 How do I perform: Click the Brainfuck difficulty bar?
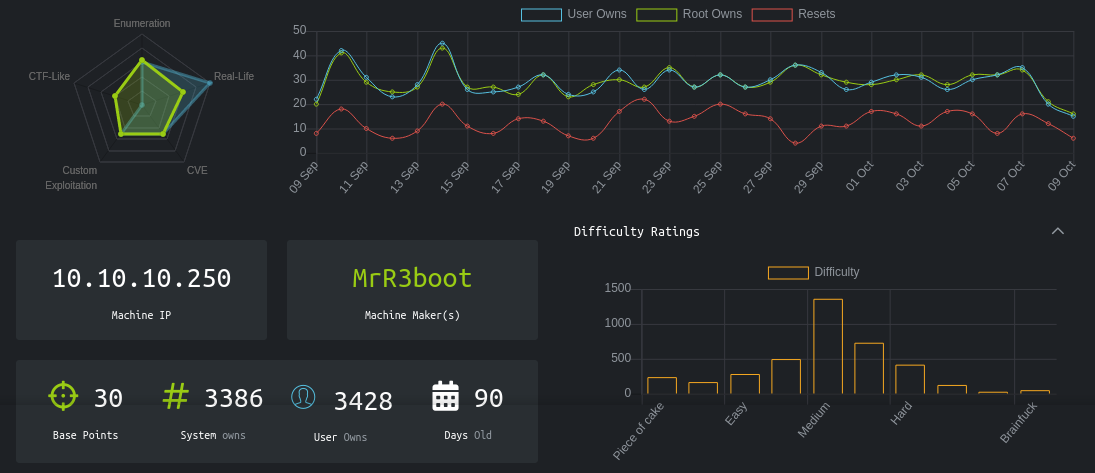click(x=1034, y=391)
